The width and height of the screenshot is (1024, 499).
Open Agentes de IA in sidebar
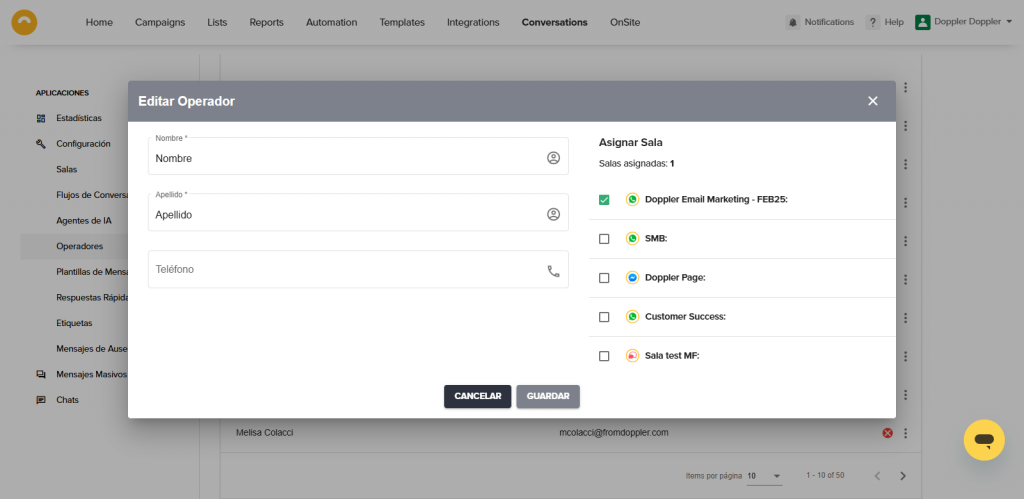tap(84, 221)
